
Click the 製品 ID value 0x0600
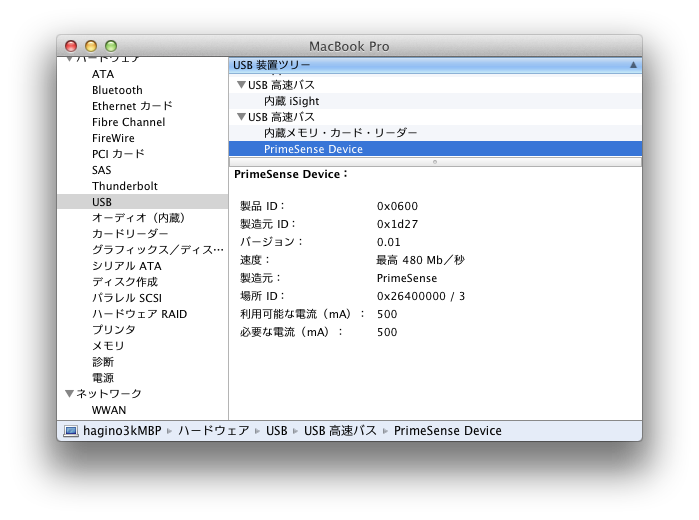[397, 206]
